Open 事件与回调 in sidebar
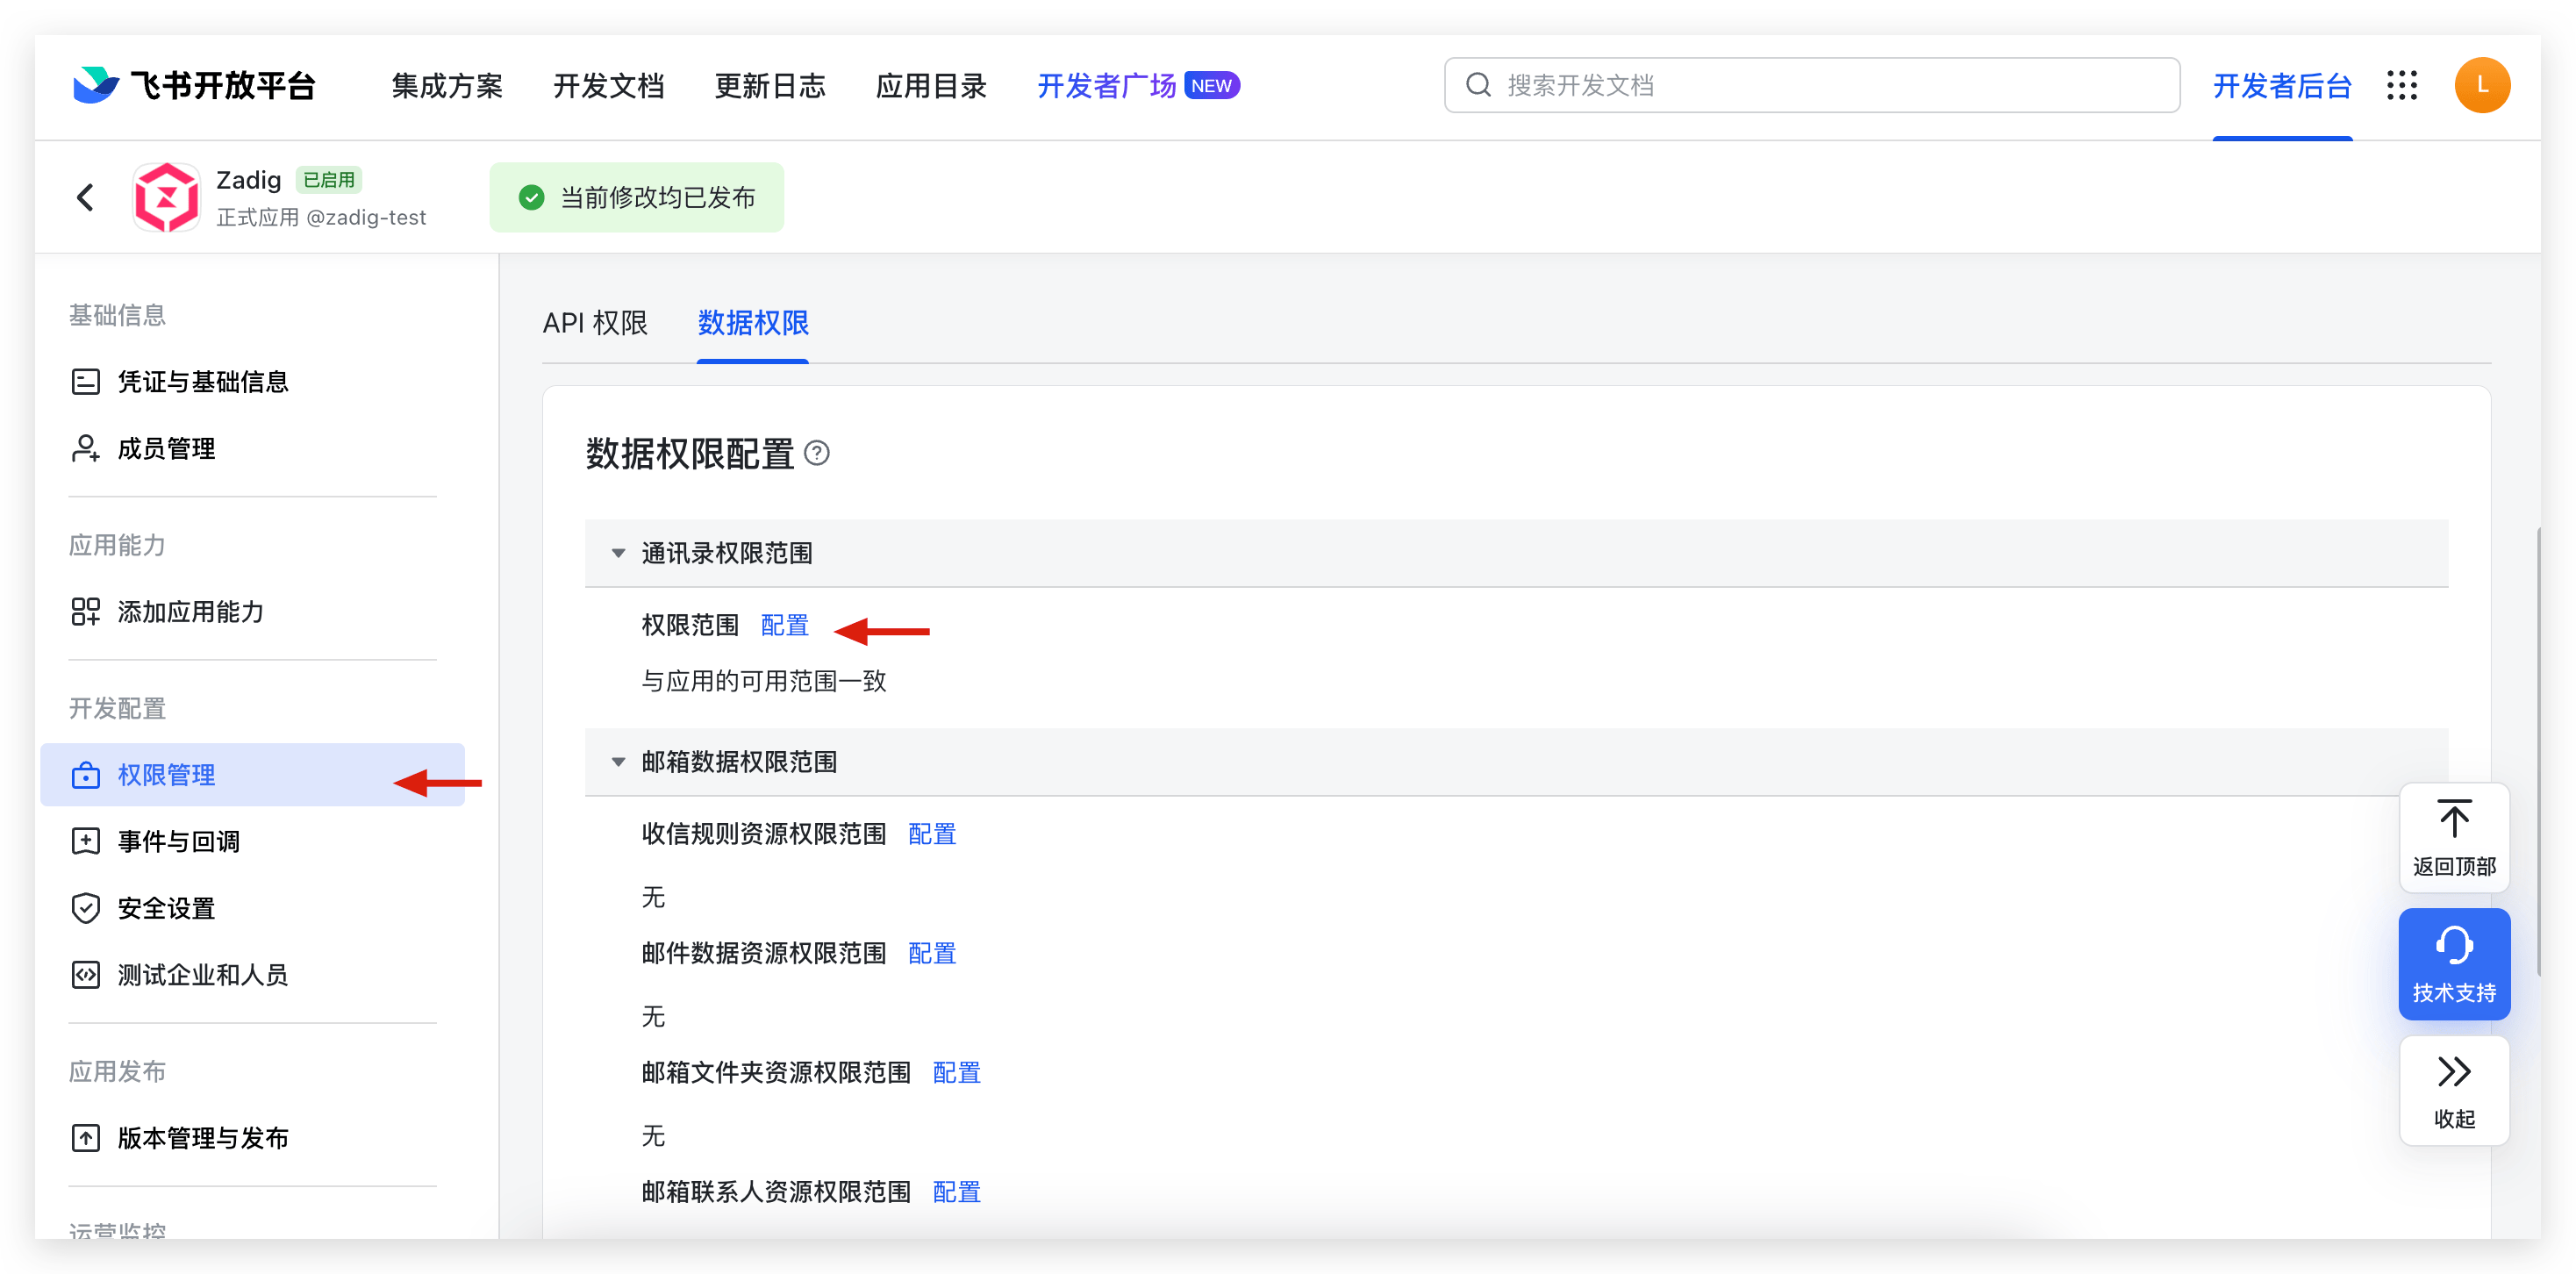Screen dimensions: 2576x1274 click(178, 842)
